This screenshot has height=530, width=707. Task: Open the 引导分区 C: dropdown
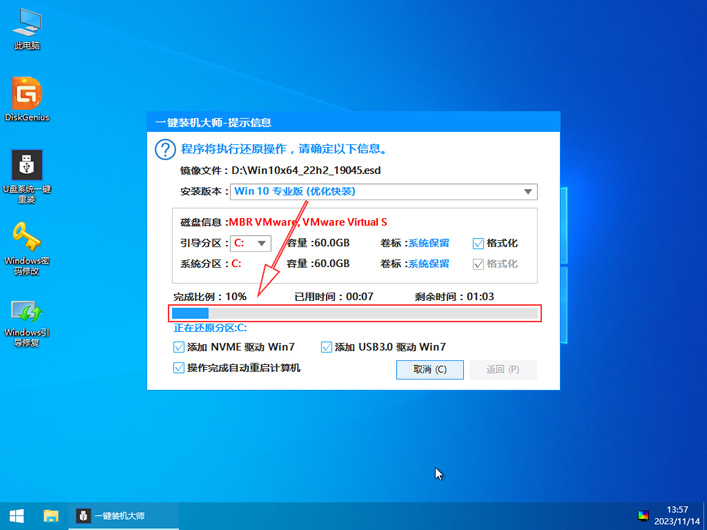click(251, 243)
